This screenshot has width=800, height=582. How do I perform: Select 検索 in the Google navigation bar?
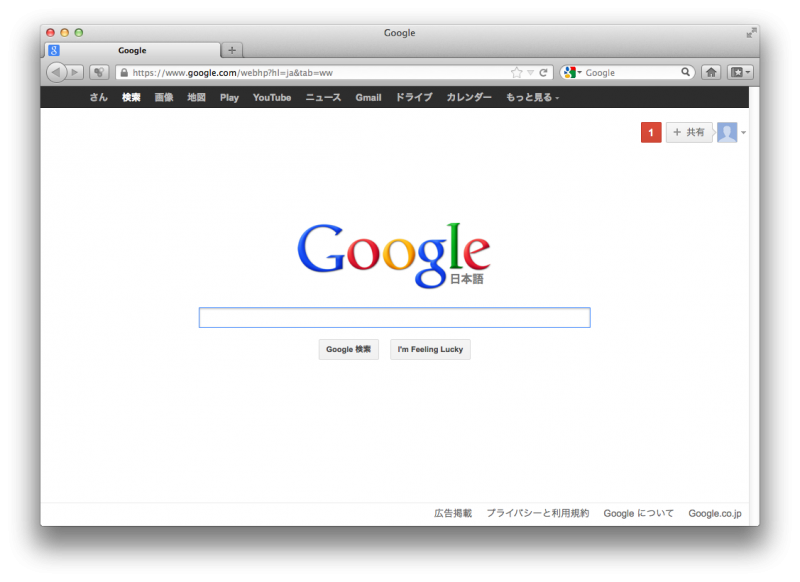(x=131, y=97)
